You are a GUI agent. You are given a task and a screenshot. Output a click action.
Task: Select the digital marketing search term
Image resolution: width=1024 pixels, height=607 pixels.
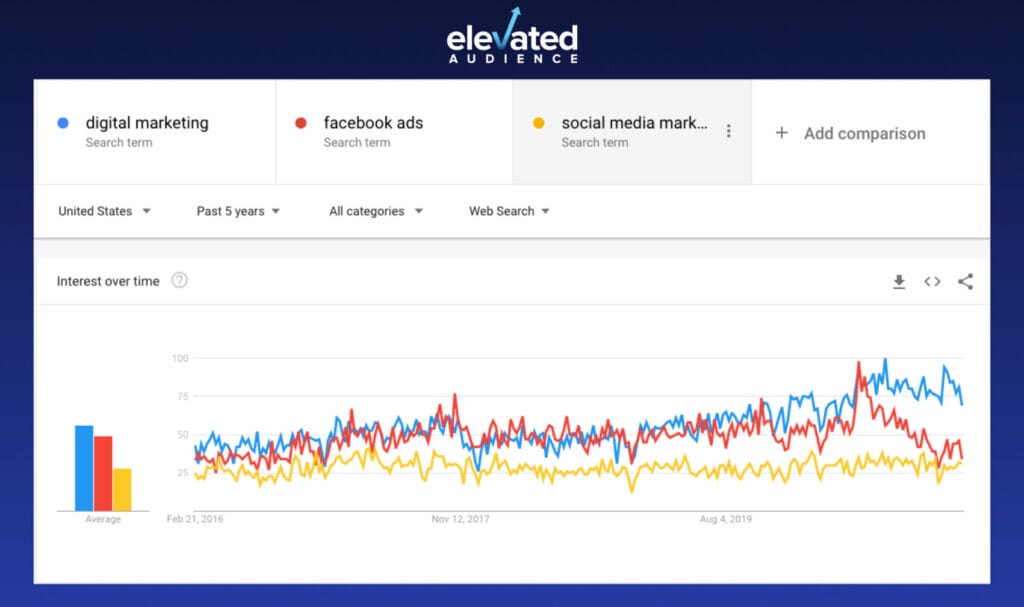147,123
